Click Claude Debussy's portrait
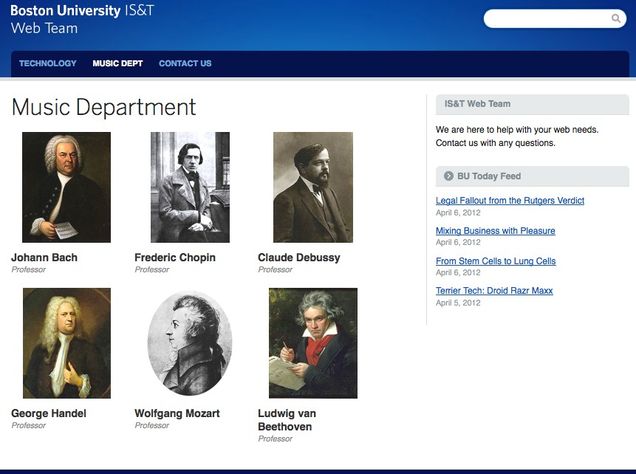Viewport: 636px width, 474px height. (x=313, y=187)
